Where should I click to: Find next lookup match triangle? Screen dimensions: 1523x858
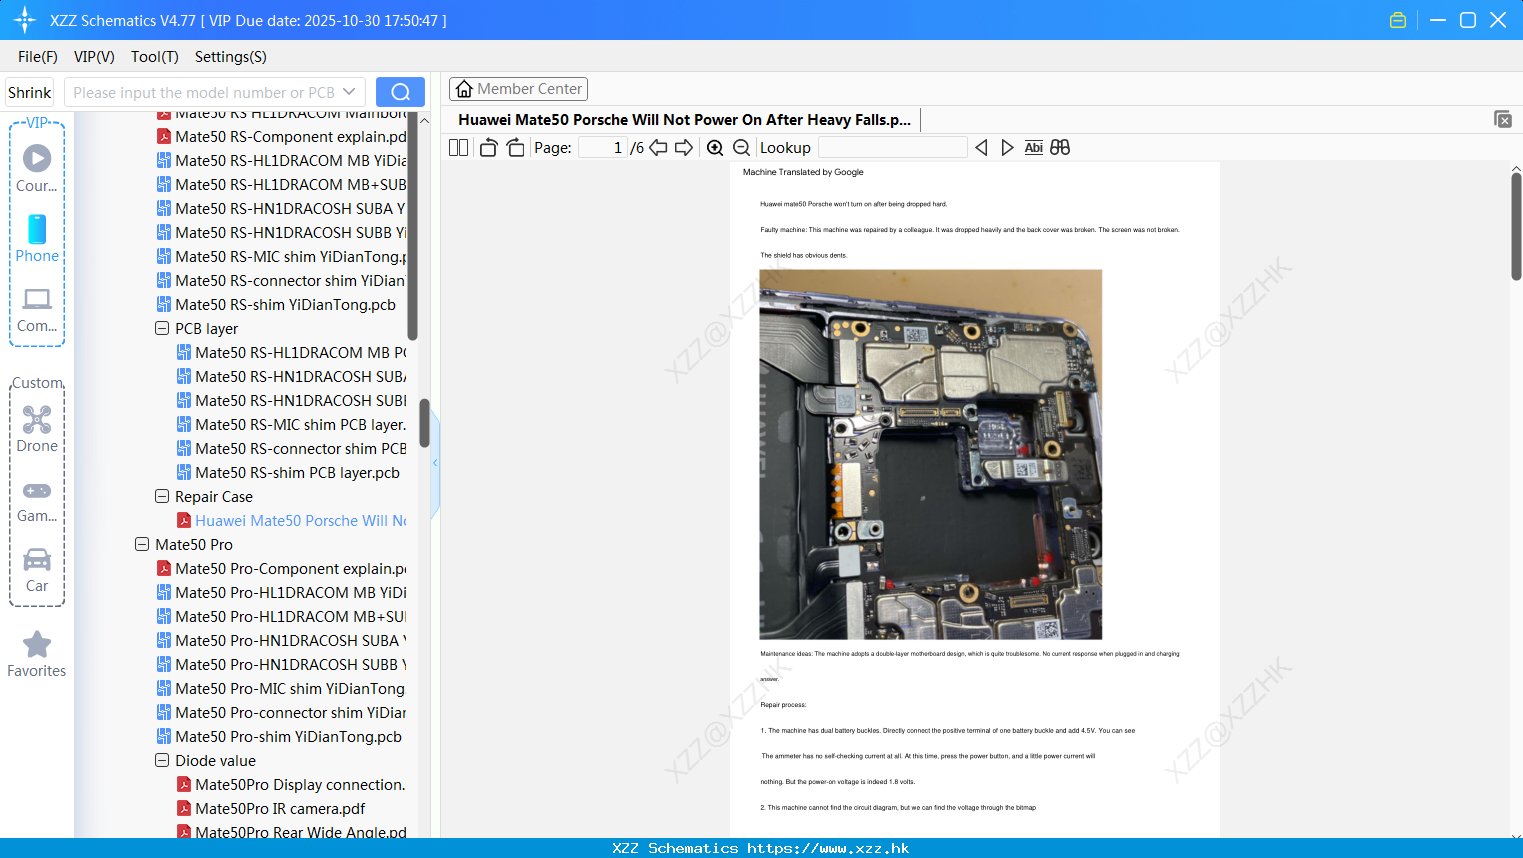pos(1007,148)
